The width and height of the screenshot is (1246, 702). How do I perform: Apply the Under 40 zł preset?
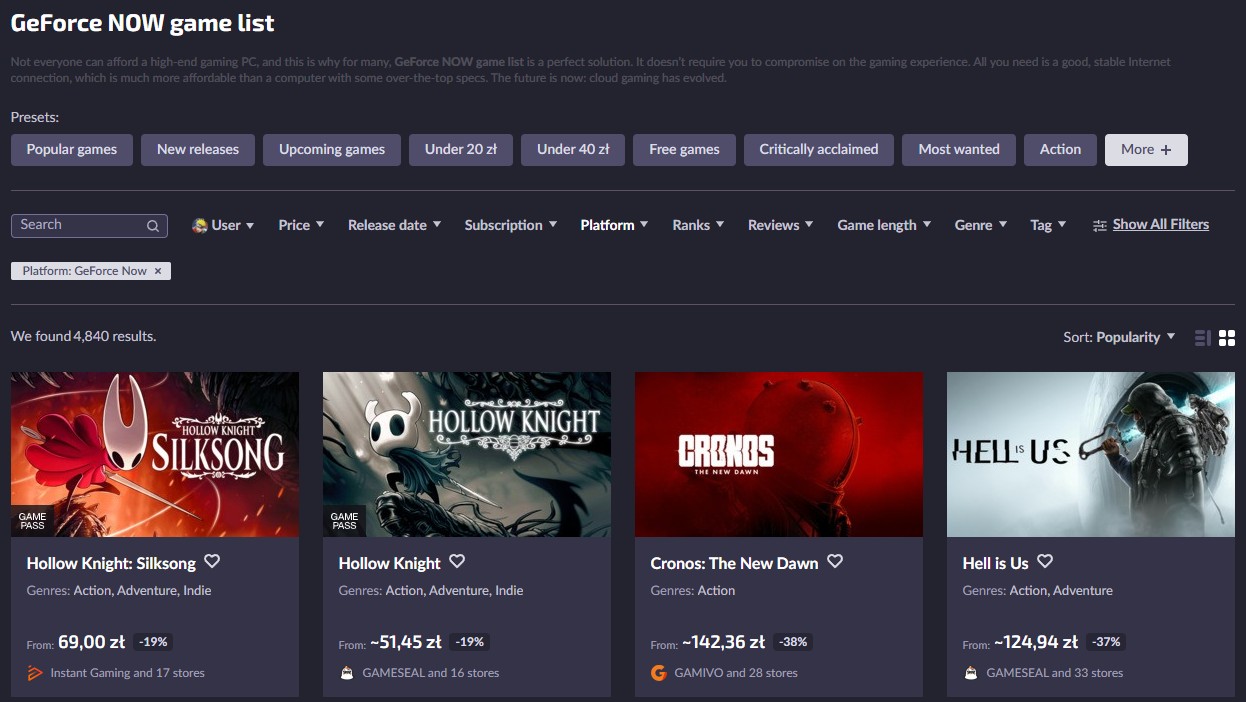coord(573,150)
